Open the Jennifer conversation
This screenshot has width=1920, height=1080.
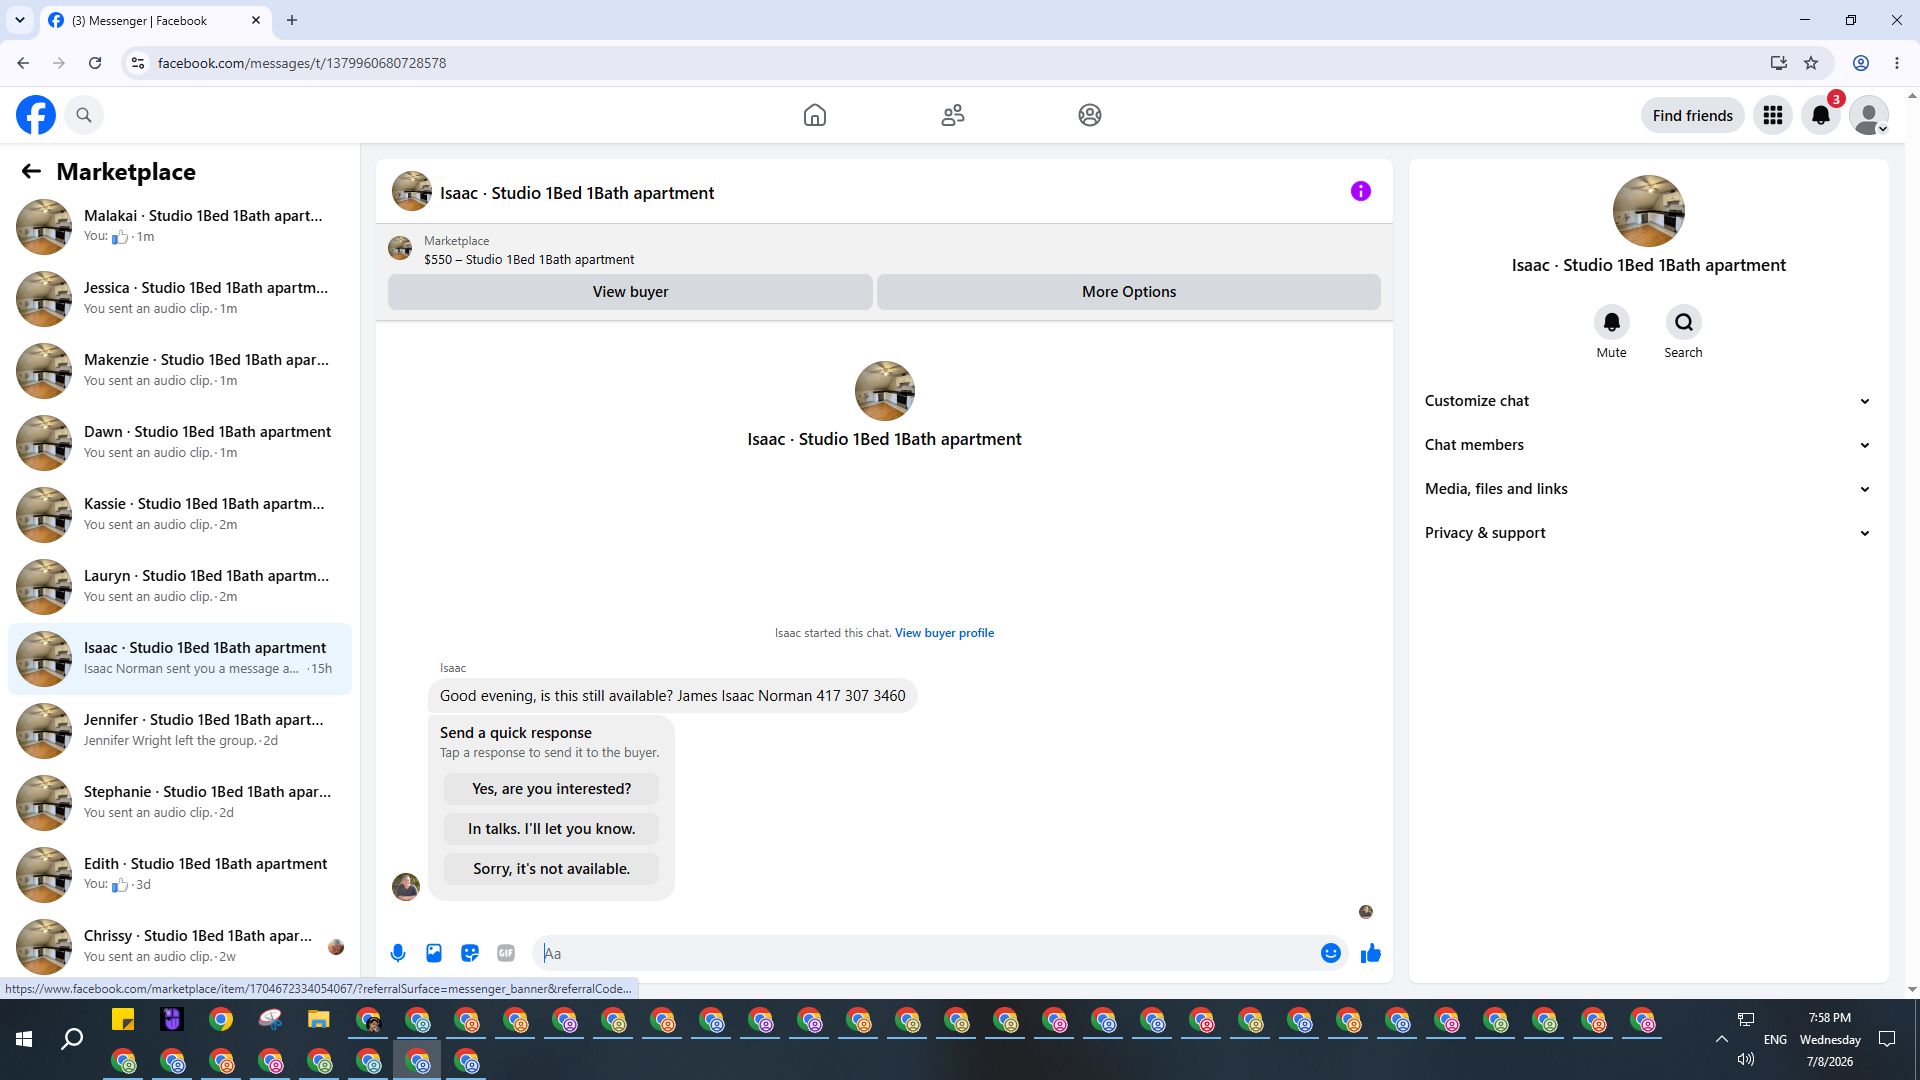180,730
